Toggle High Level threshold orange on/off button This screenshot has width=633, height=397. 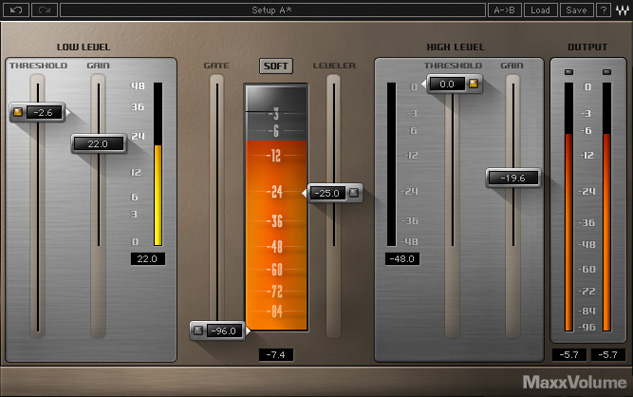pos(473,84)
